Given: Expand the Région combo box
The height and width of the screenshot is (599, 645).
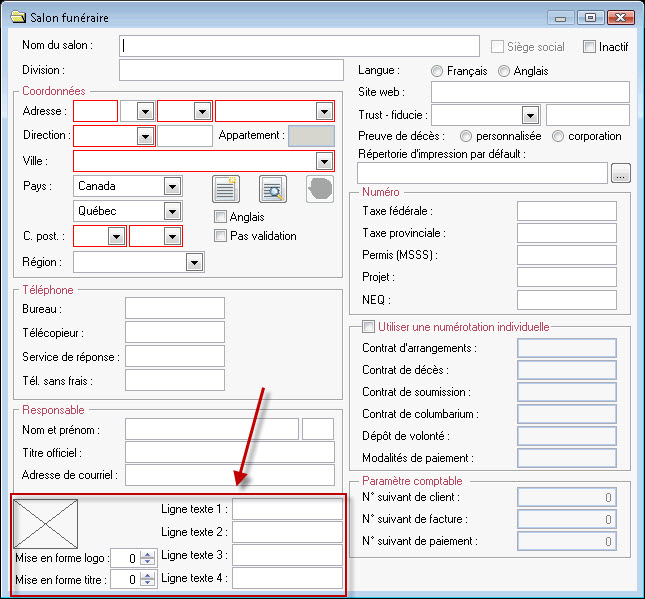Looking at the screenshot, I should pyautogui.click(x=194, y=262).
